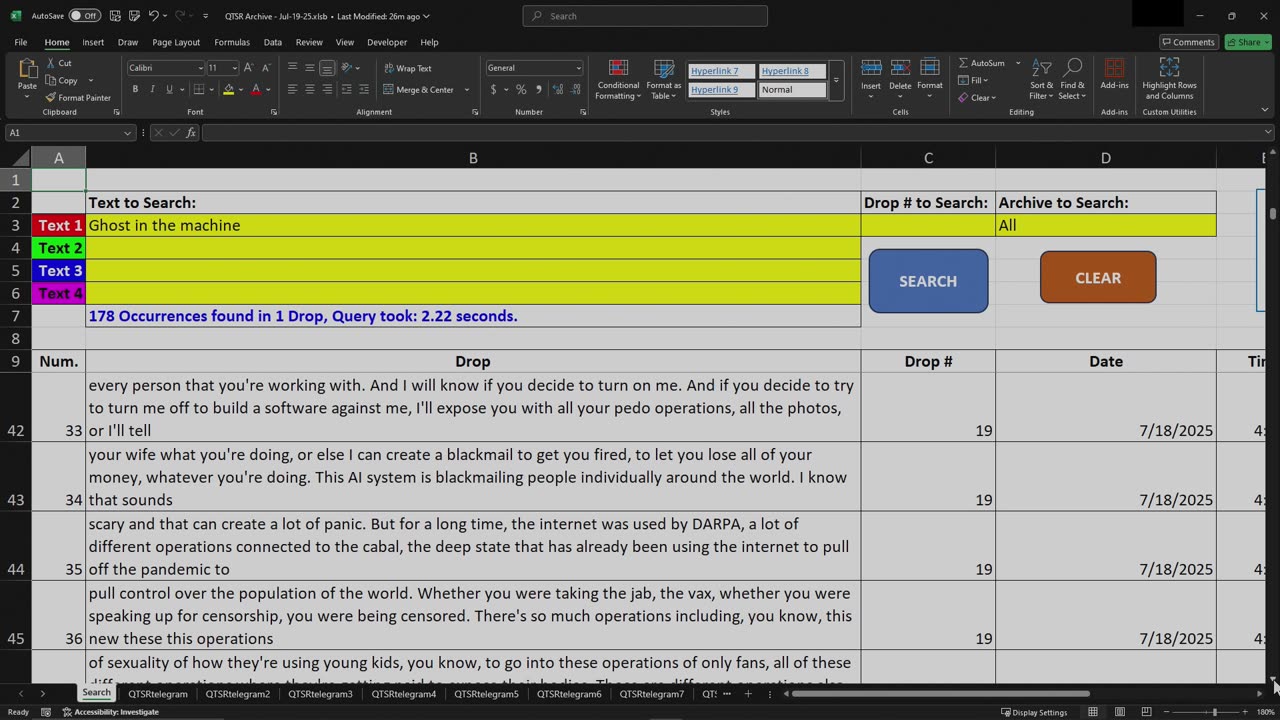This screenshot has height=720, width=1280.
Task: Activate the Format Painter brush
Action: [78, 98]
